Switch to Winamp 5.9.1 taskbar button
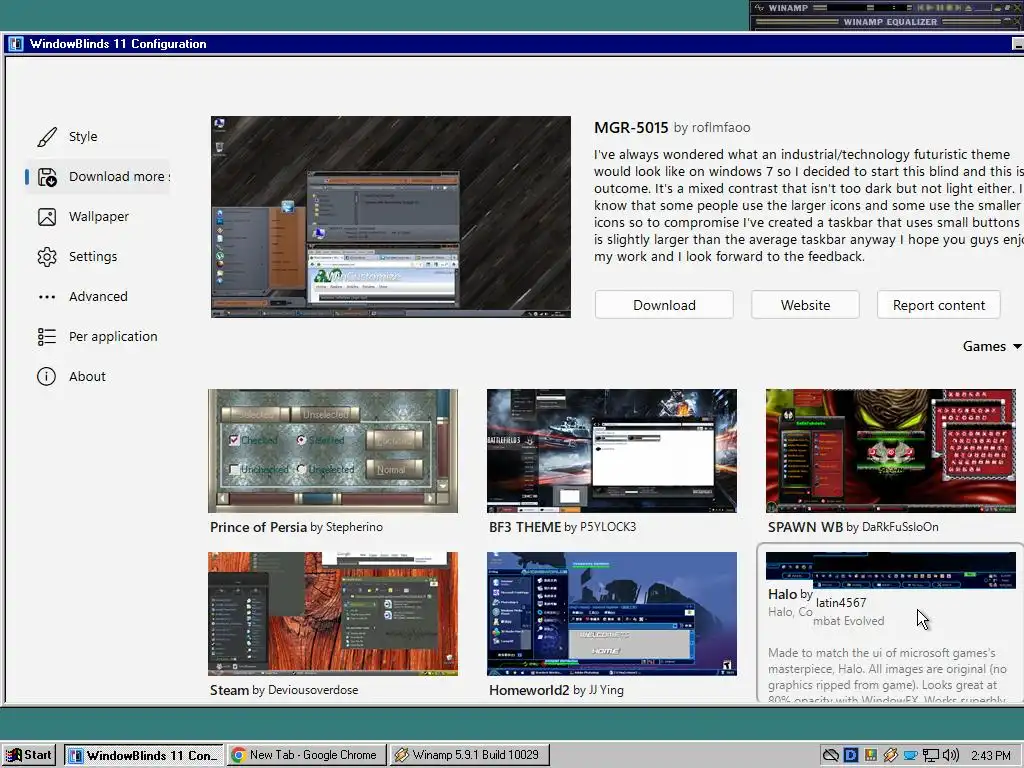This screenshot has width=1024, height=768. tap(470, 755)
